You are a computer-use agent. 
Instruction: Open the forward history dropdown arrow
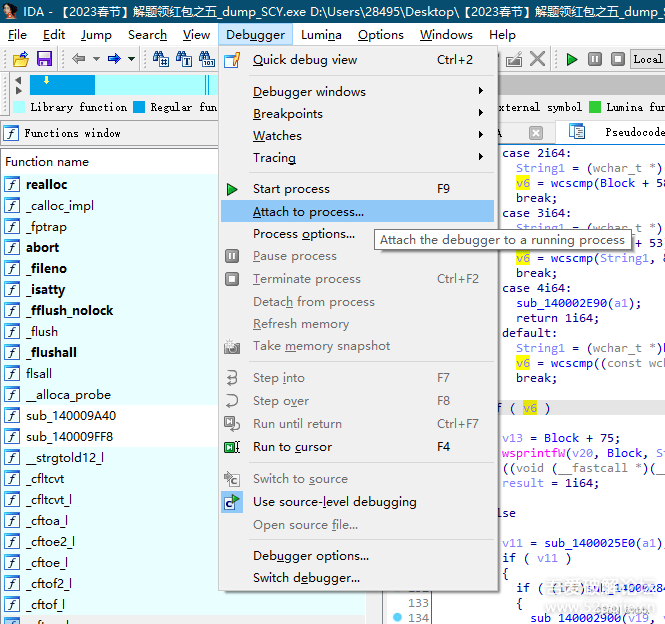[x=131, y=59]
